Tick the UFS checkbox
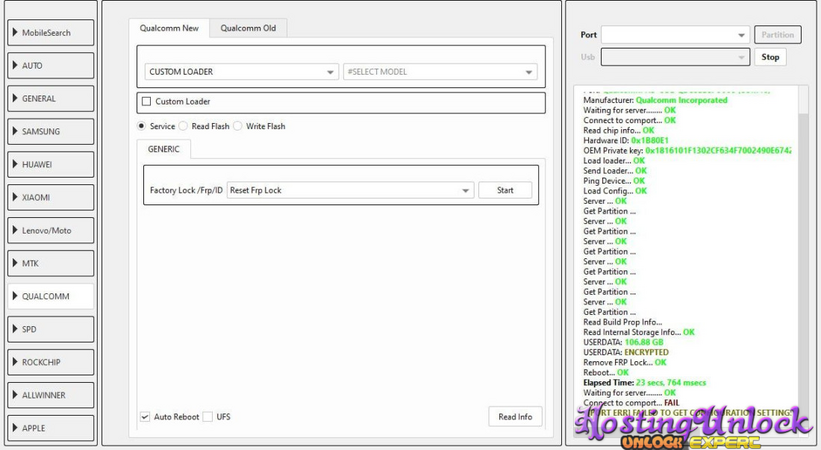821x450 pixels. pos(208,416)
